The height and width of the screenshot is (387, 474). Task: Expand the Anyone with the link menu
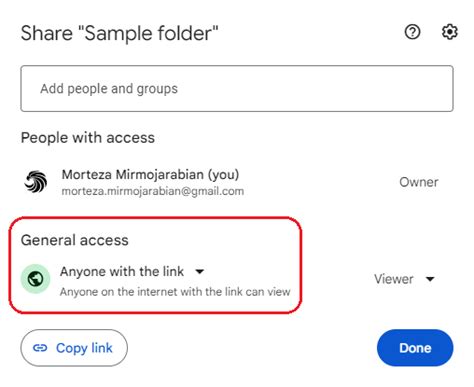click(x=132, y=271)
